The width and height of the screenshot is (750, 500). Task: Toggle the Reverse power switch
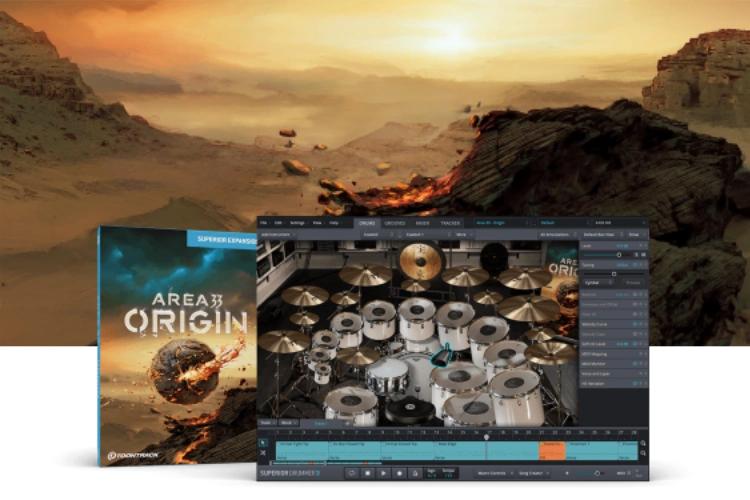click(x=635, y=294)
